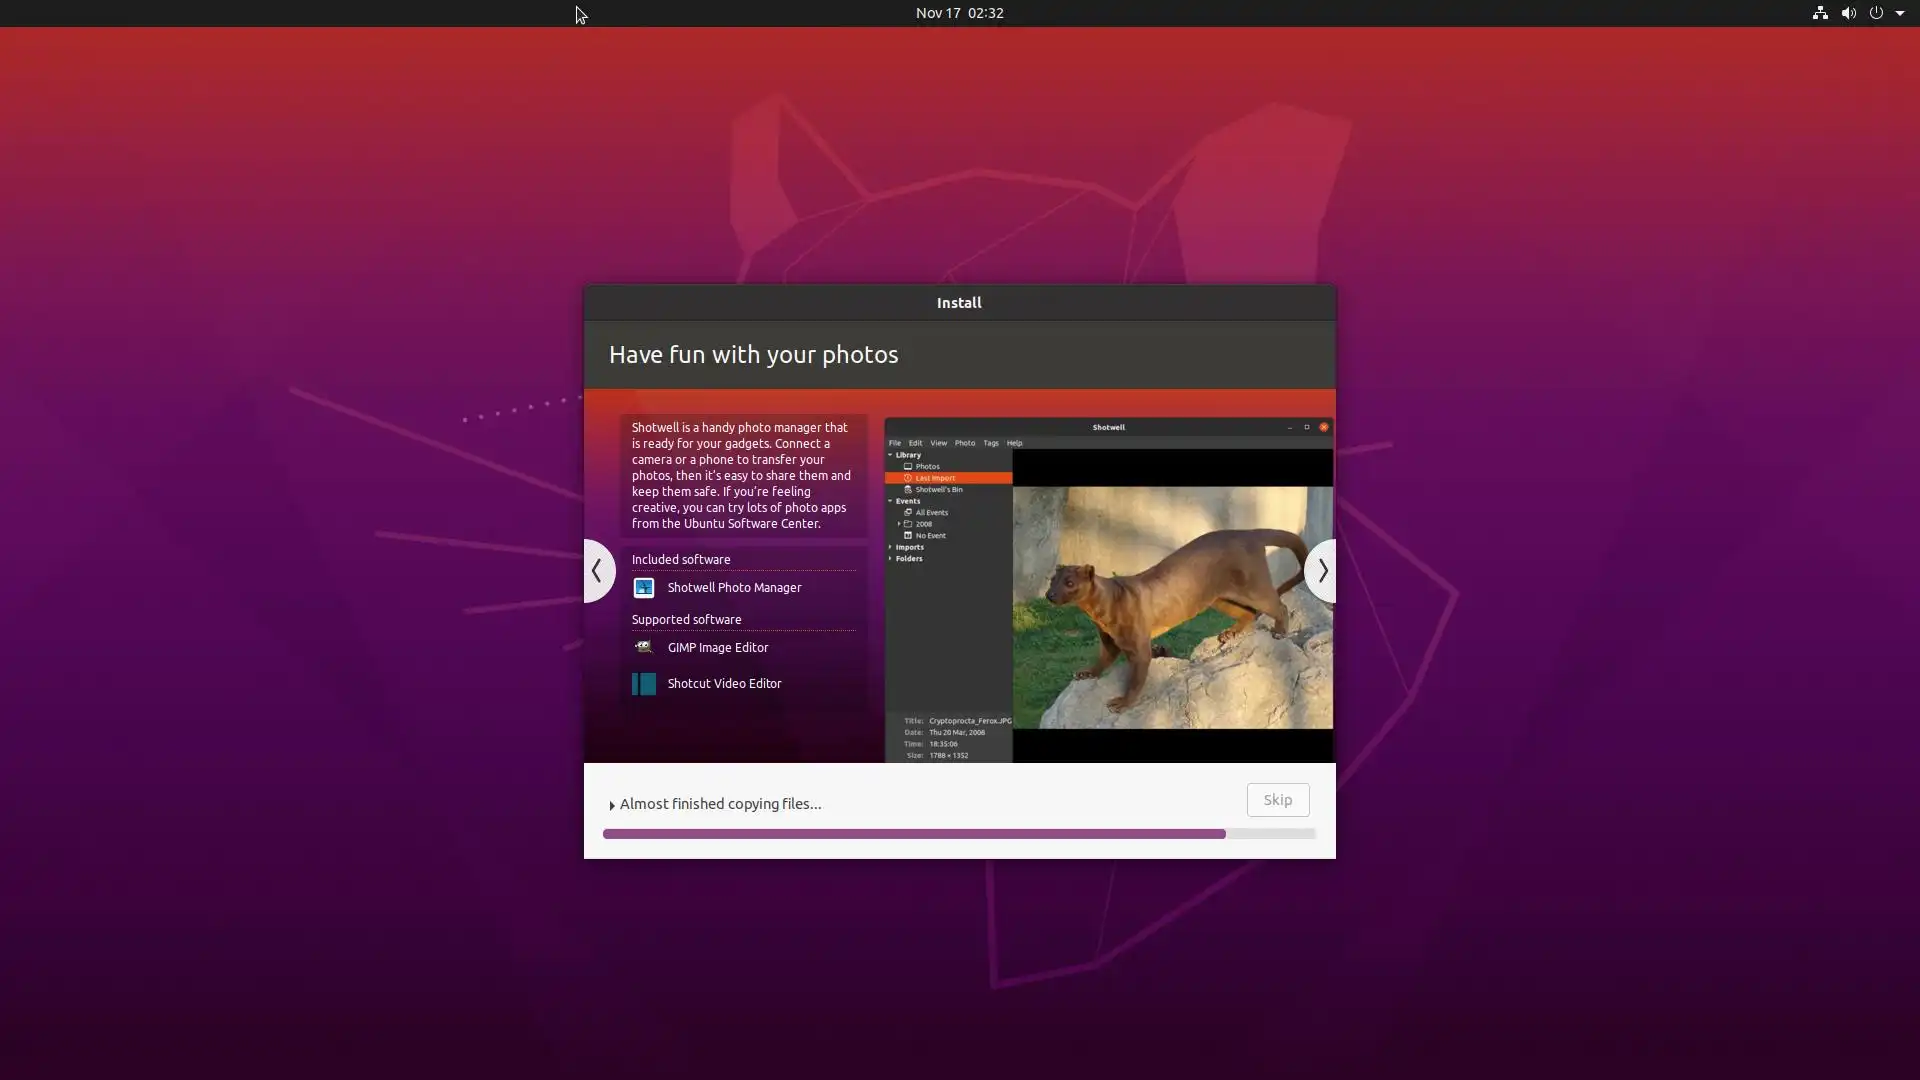
Task: Open the system menu dropdown arrow
Action: point(1900,13)
